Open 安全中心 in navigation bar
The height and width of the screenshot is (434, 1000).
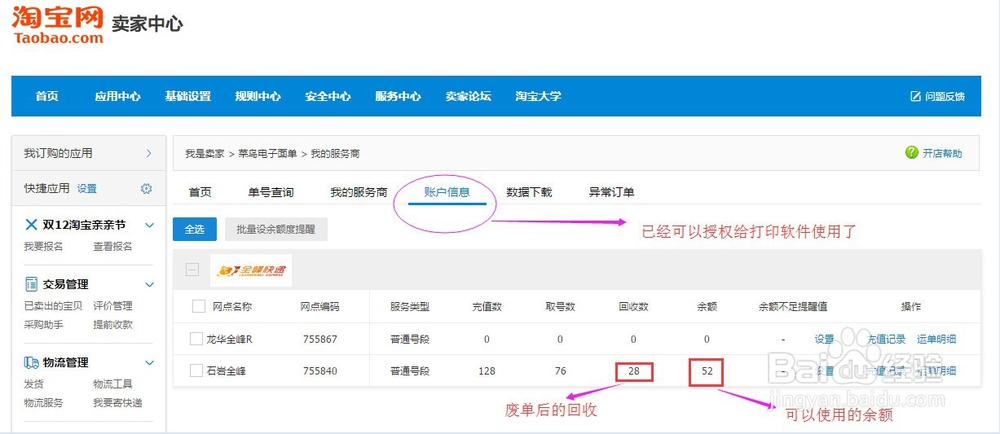click(x=328, y=97)
